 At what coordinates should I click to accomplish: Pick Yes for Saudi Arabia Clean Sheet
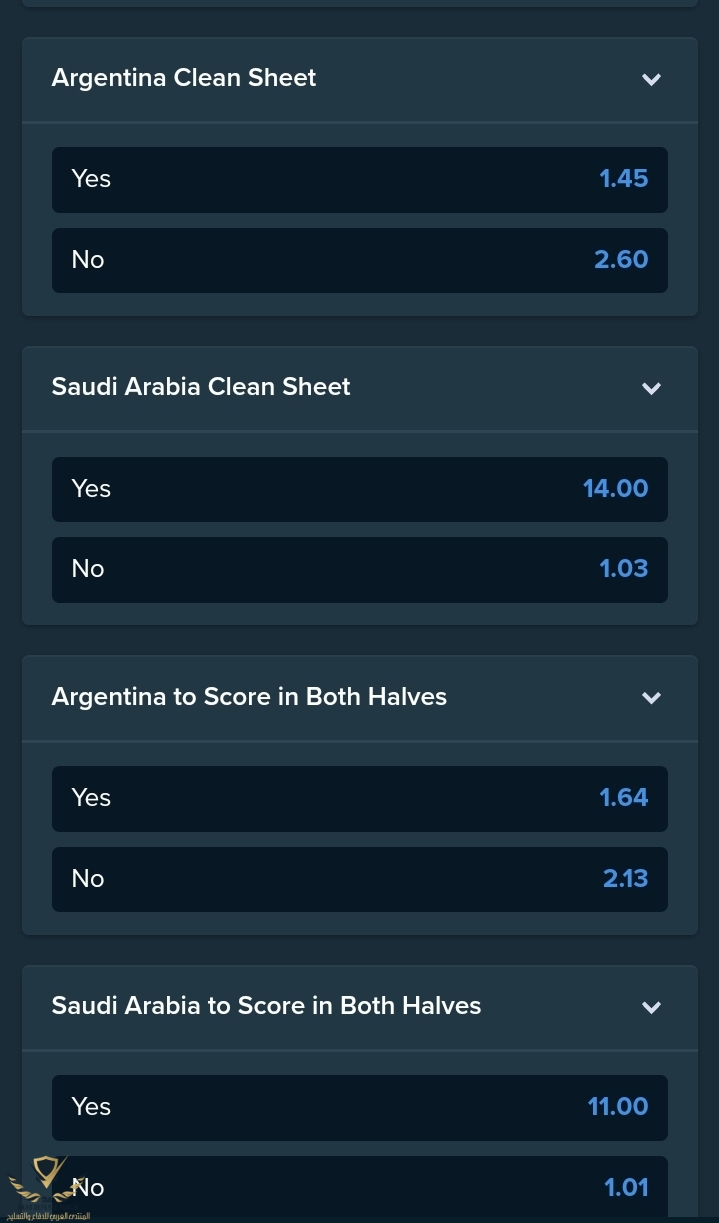359,489
